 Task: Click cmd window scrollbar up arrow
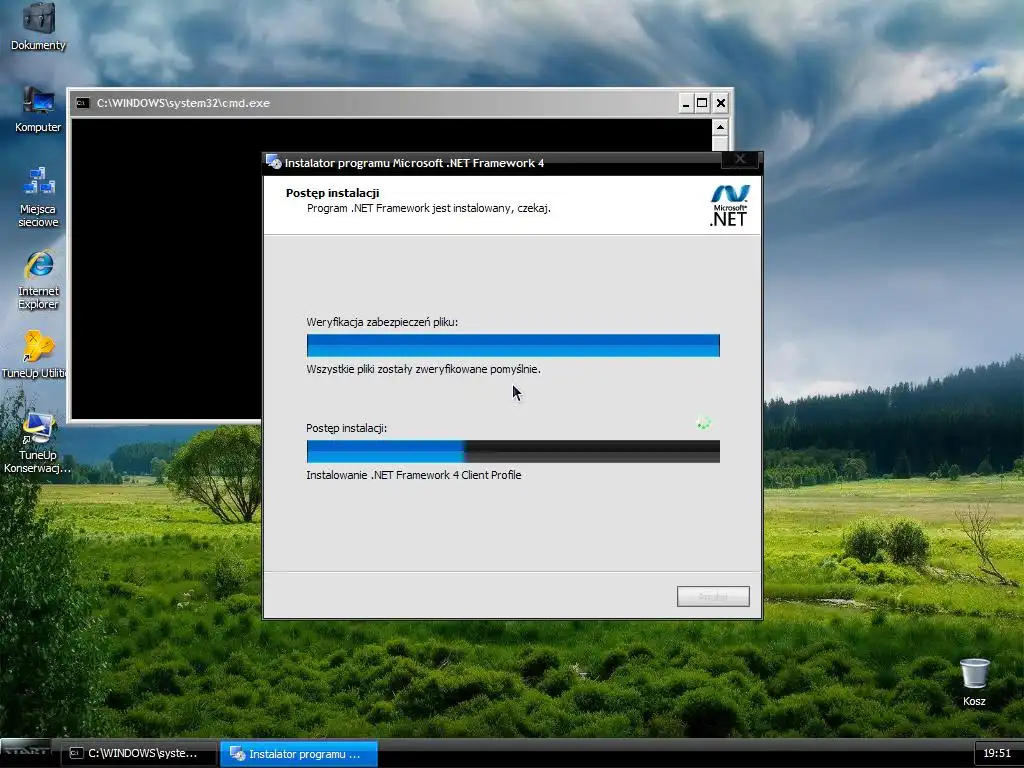click(x=720, y=127)
